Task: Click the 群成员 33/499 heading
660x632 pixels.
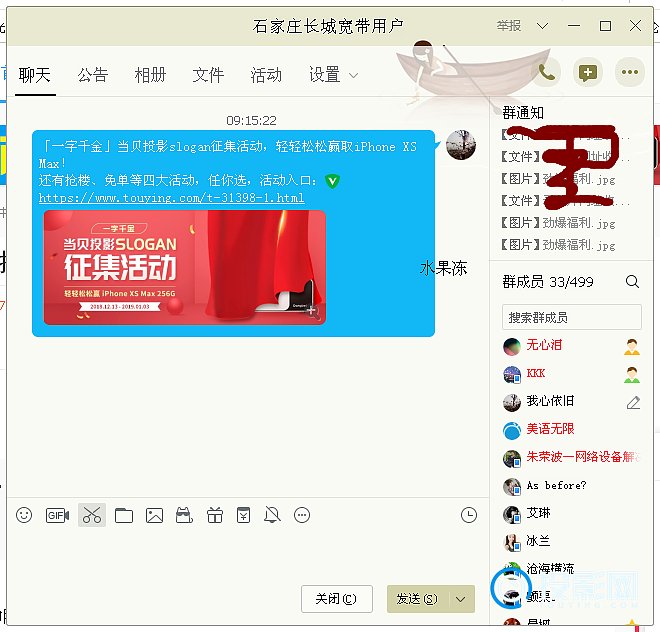Action: pyautogui.click(x=548, y=282)
